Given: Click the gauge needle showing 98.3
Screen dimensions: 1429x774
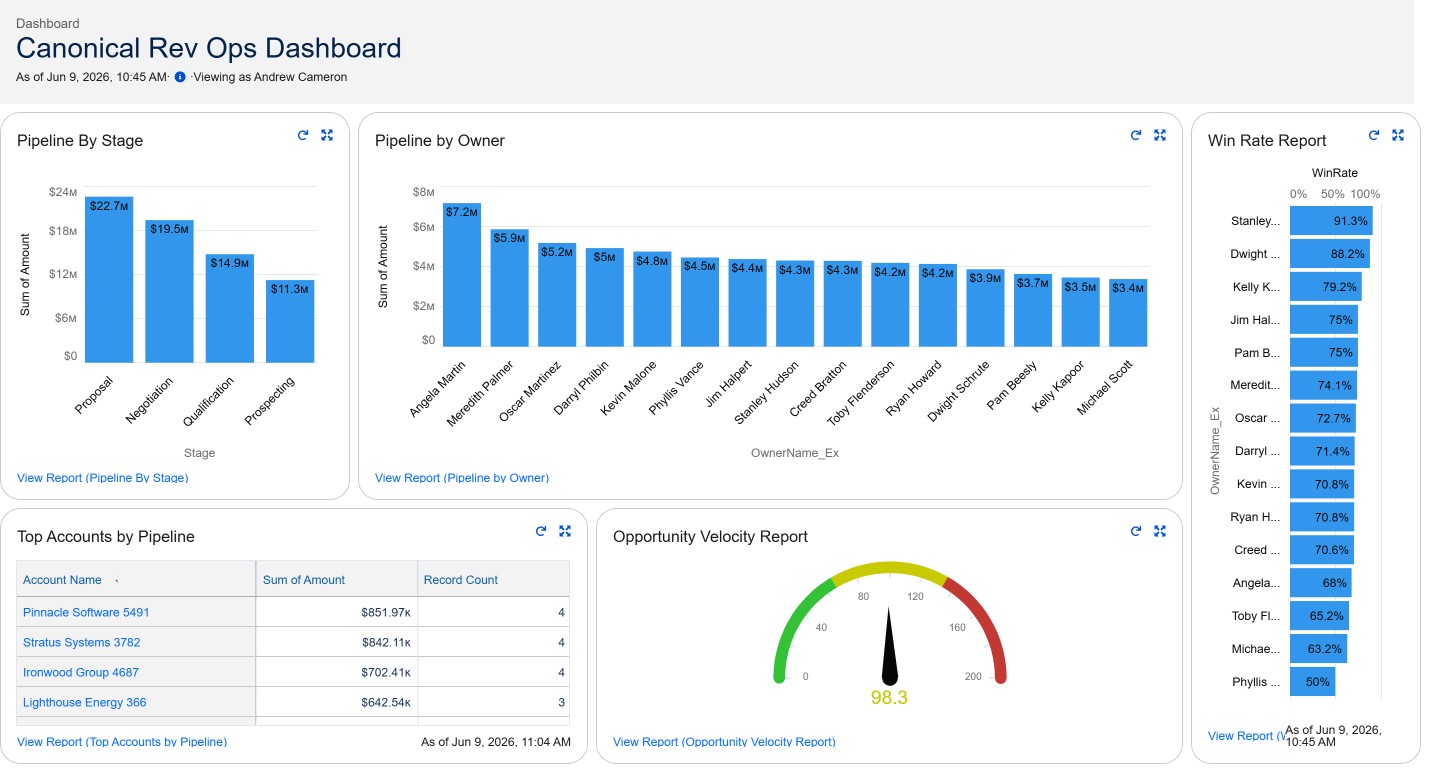Looking at the screenshot, I should point(889,647).
